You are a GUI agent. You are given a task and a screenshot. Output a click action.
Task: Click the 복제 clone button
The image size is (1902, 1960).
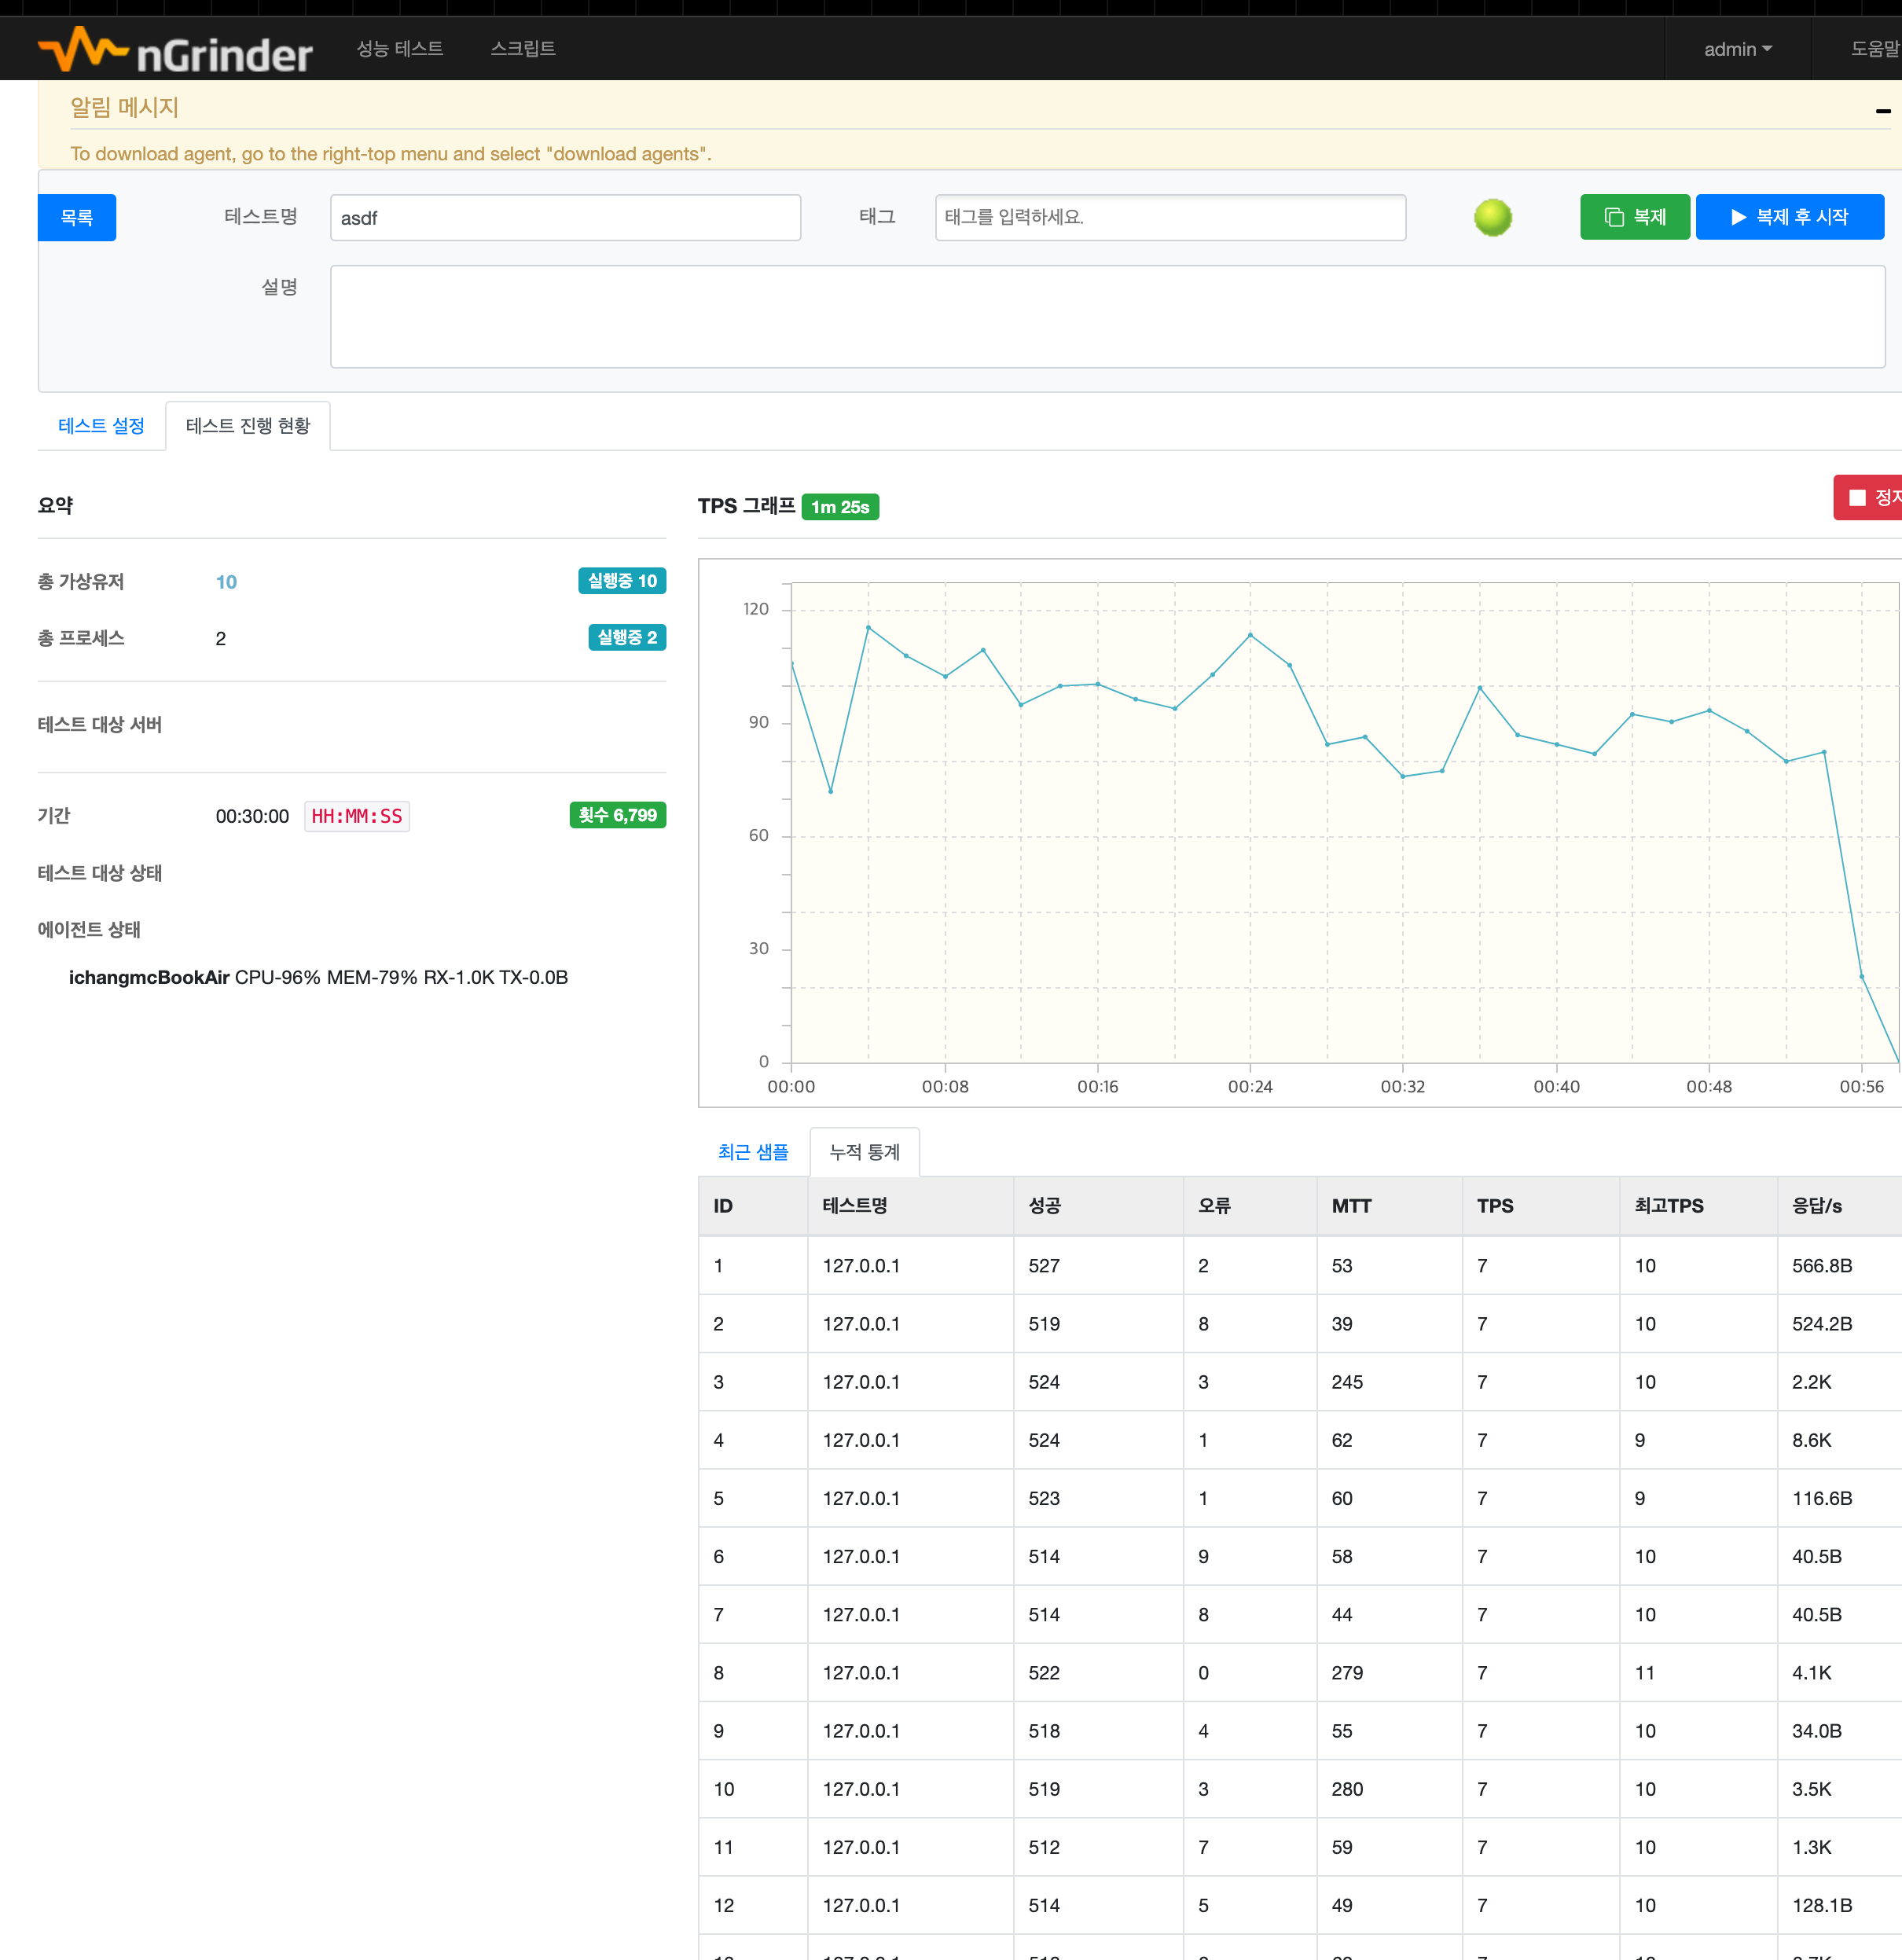(1634, 217)
